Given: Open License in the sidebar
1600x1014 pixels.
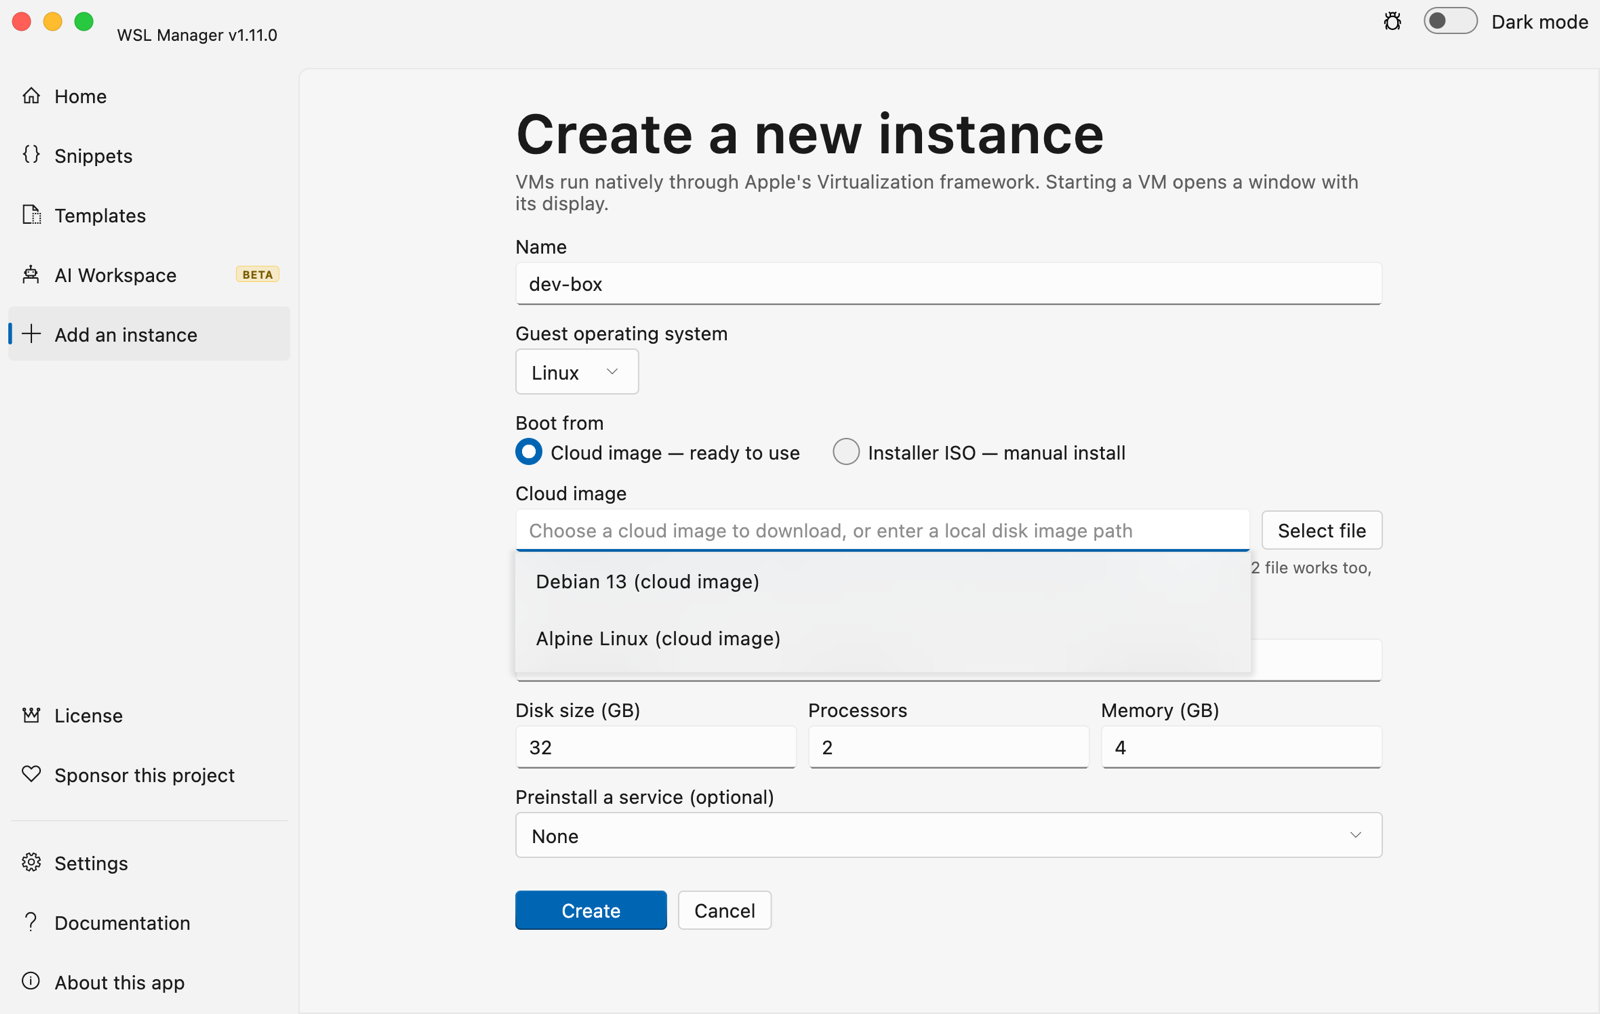Looking at the screenshot, I should (x=149, y=715).
